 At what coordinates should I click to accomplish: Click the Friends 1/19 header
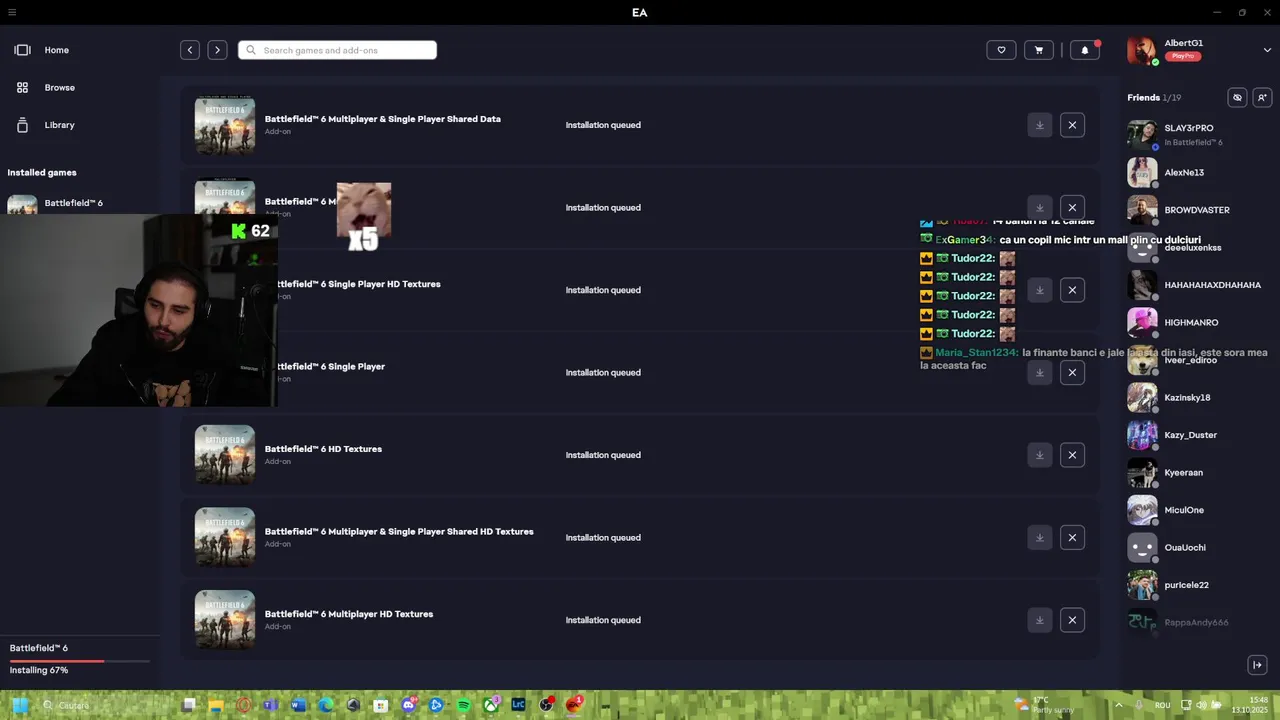pos(1154,98)
